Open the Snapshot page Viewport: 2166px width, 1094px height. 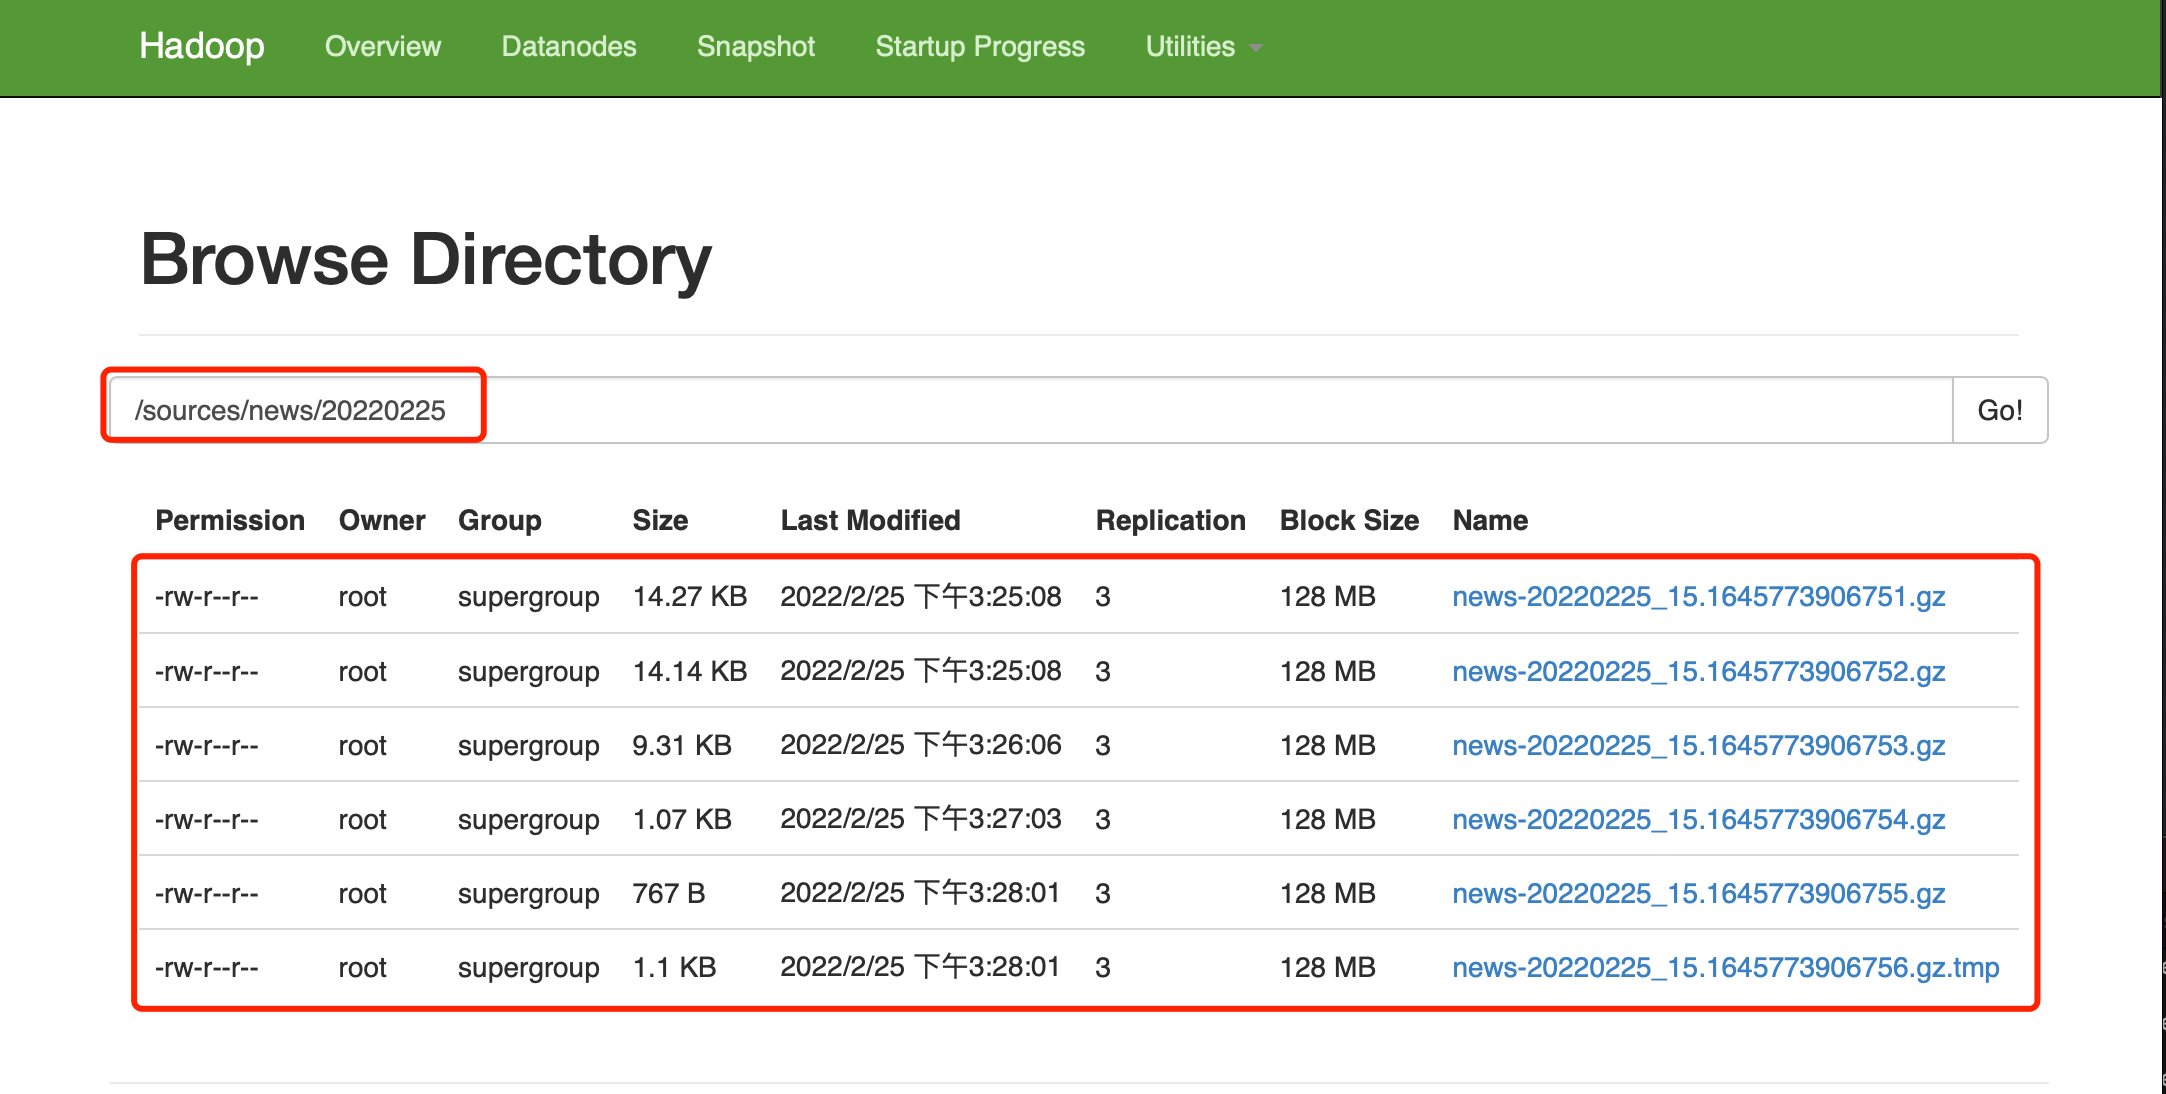(x=756, y=46)
